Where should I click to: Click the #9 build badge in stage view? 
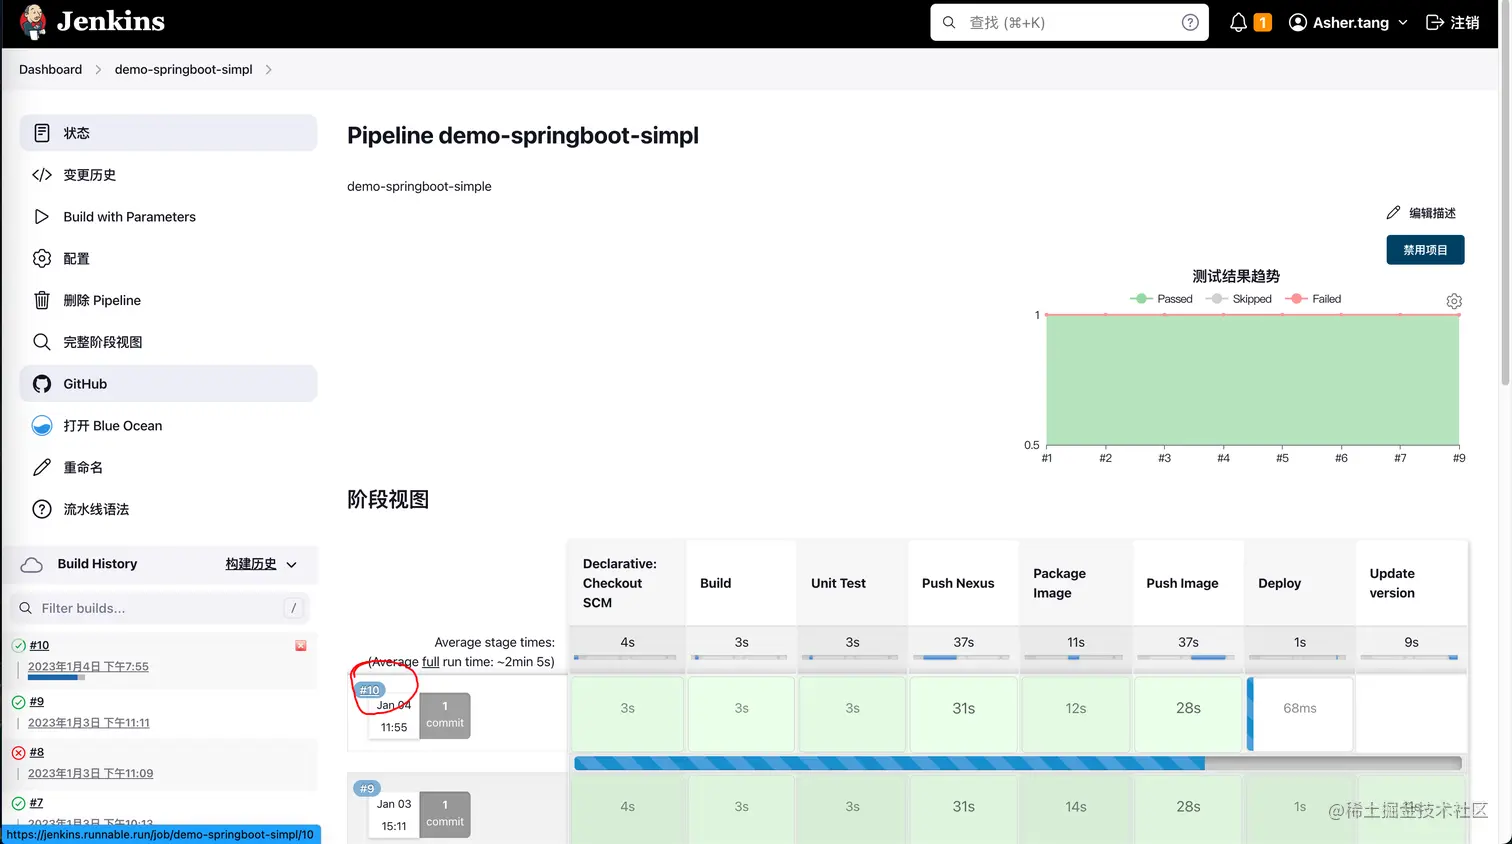click(x=367, y=789)
